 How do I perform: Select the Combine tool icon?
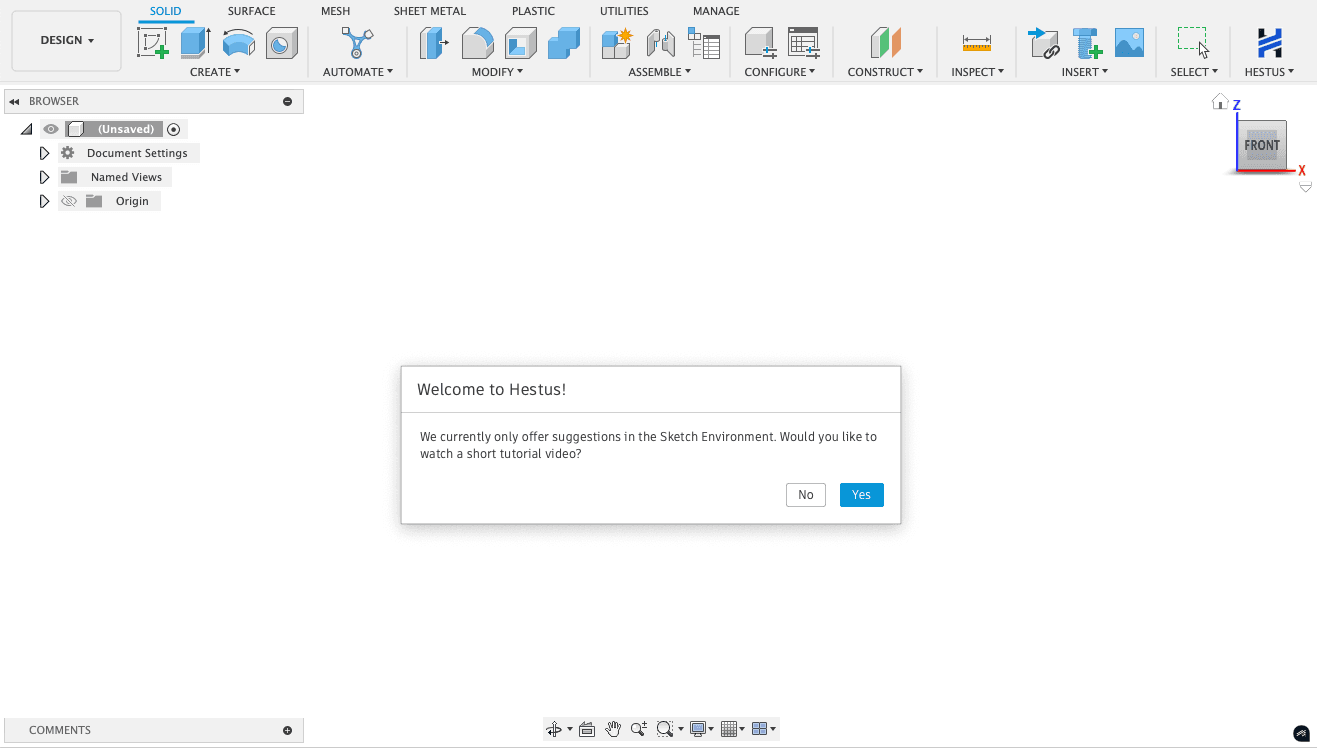tap(564, 43)
